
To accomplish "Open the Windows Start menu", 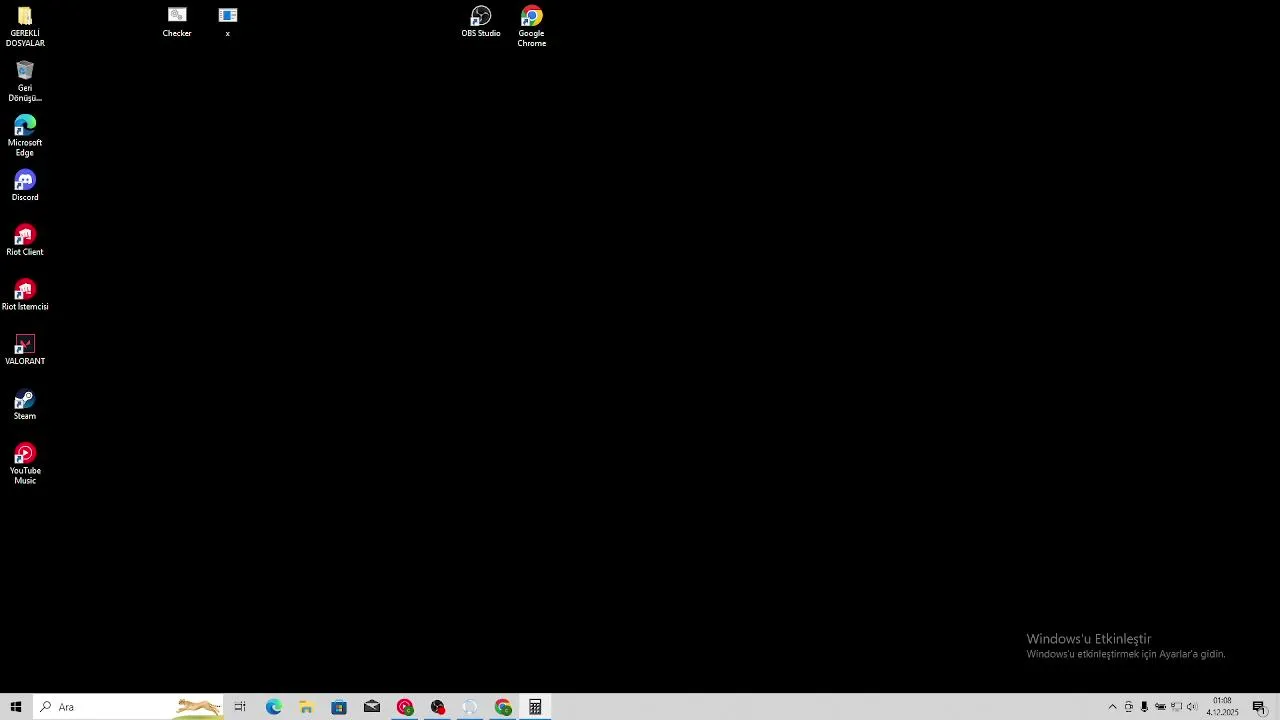I will tap(16, 707).
